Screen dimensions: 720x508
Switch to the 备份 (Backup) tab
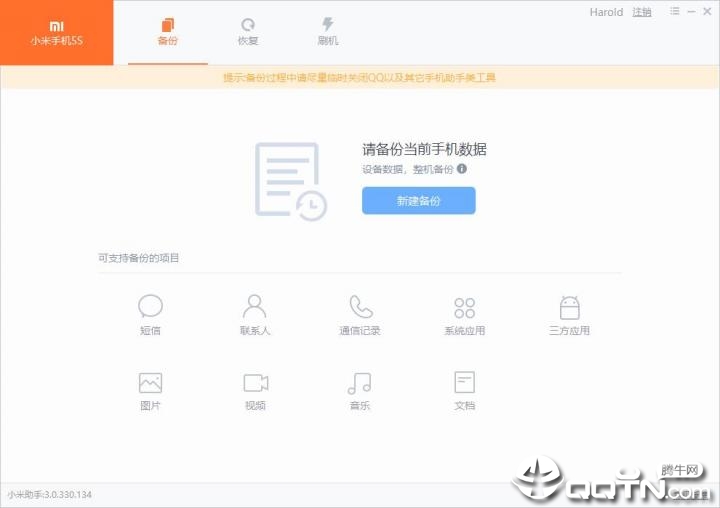point(168,32)
